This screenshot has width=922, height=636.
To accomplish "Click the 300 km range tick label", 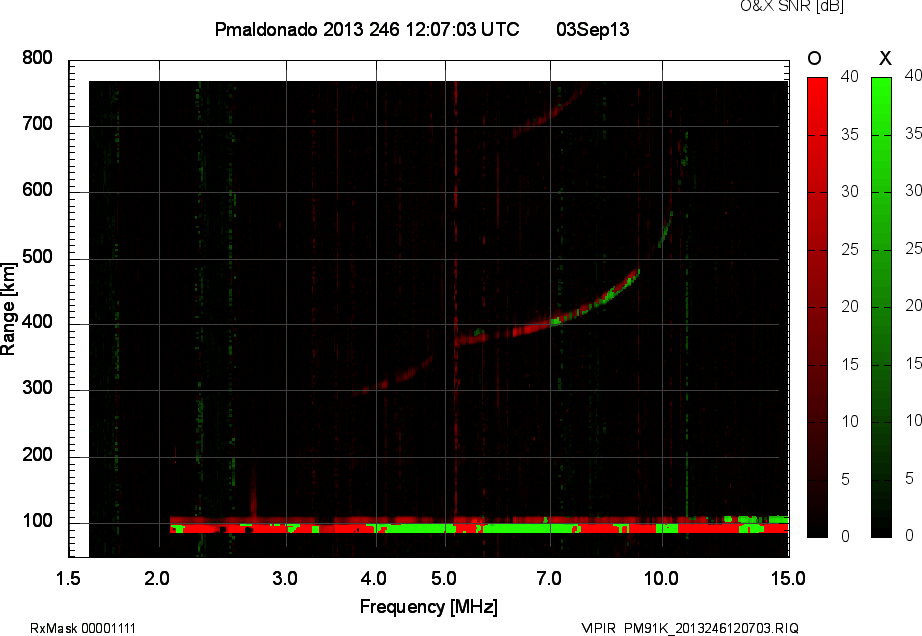I will 37,388.
